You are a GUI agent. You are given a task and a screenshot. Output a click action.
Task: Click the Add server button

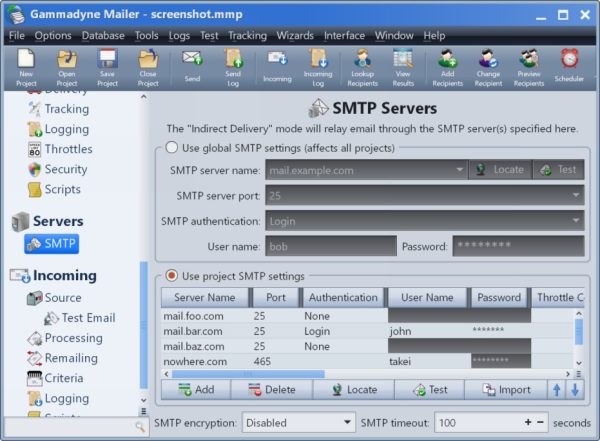pyautogui.click(x=195, y=390)
